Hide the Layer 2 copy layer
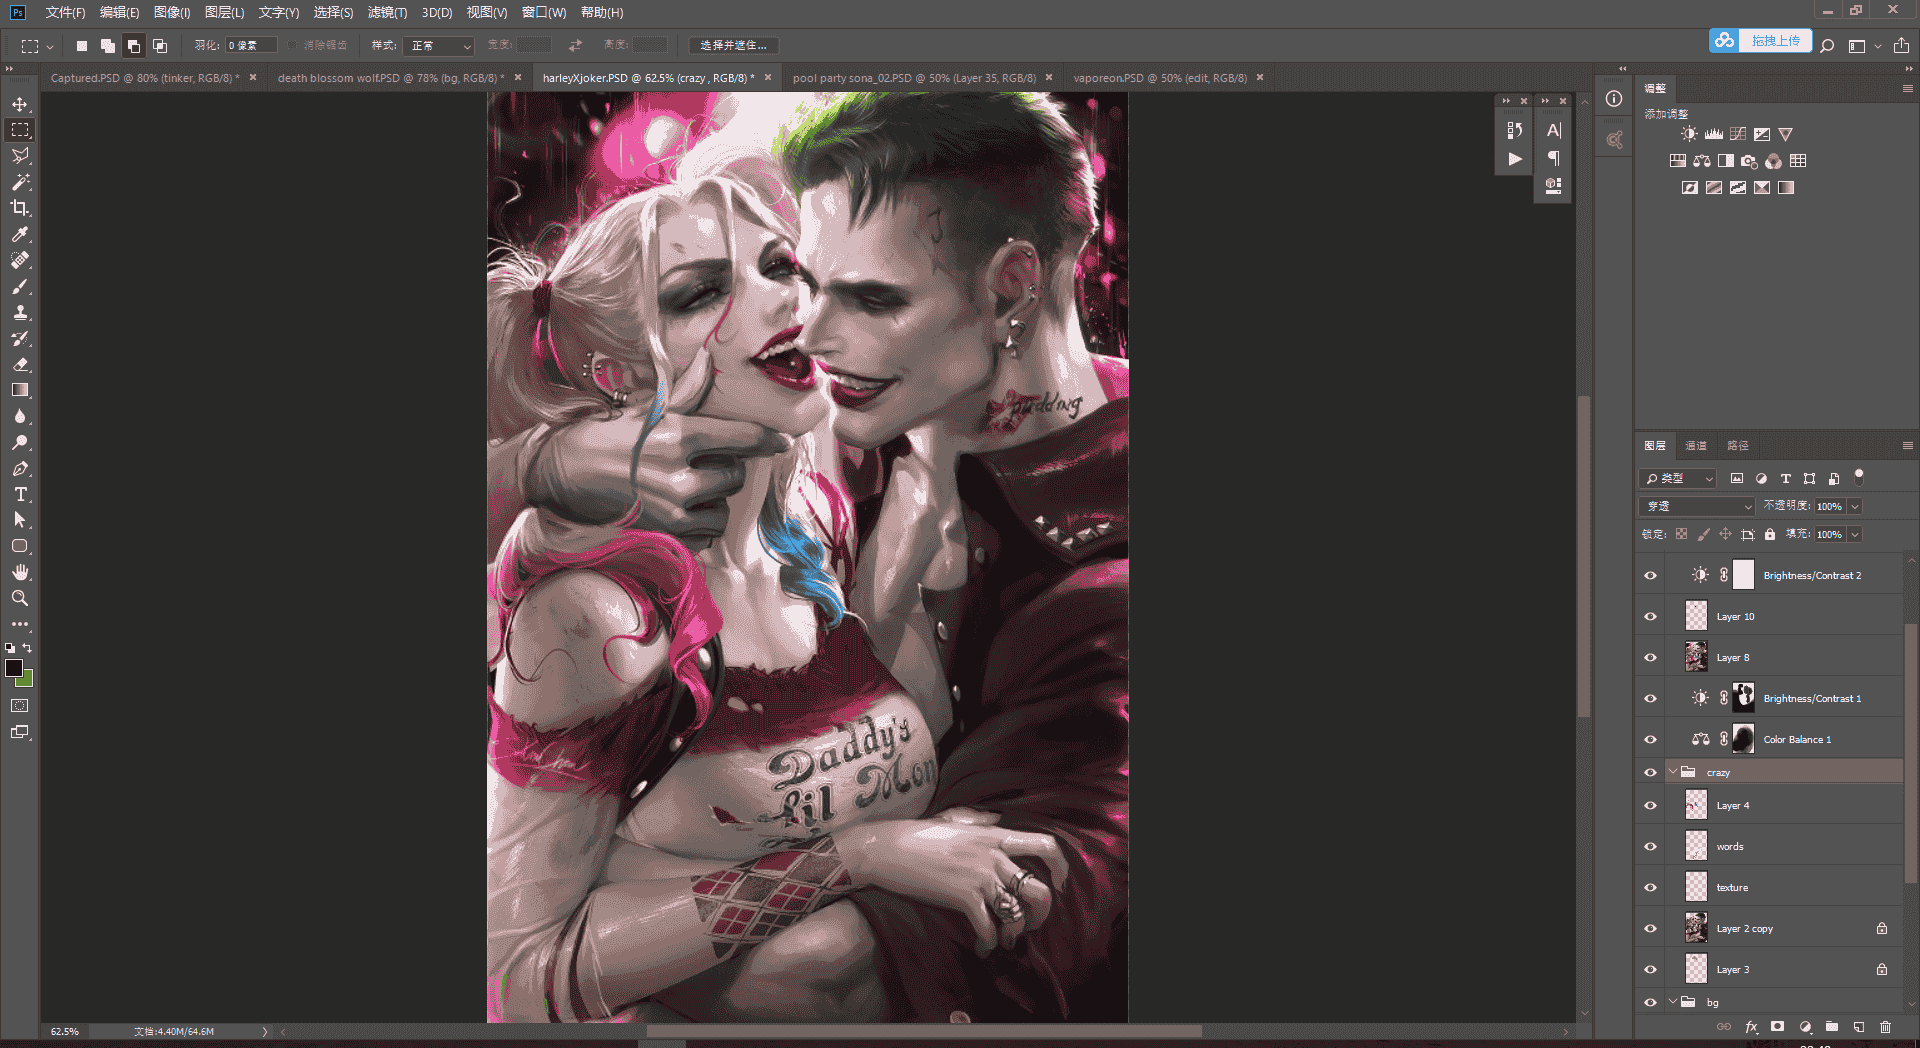This screenshot has height=1048, width=1920. (1650, 928)
